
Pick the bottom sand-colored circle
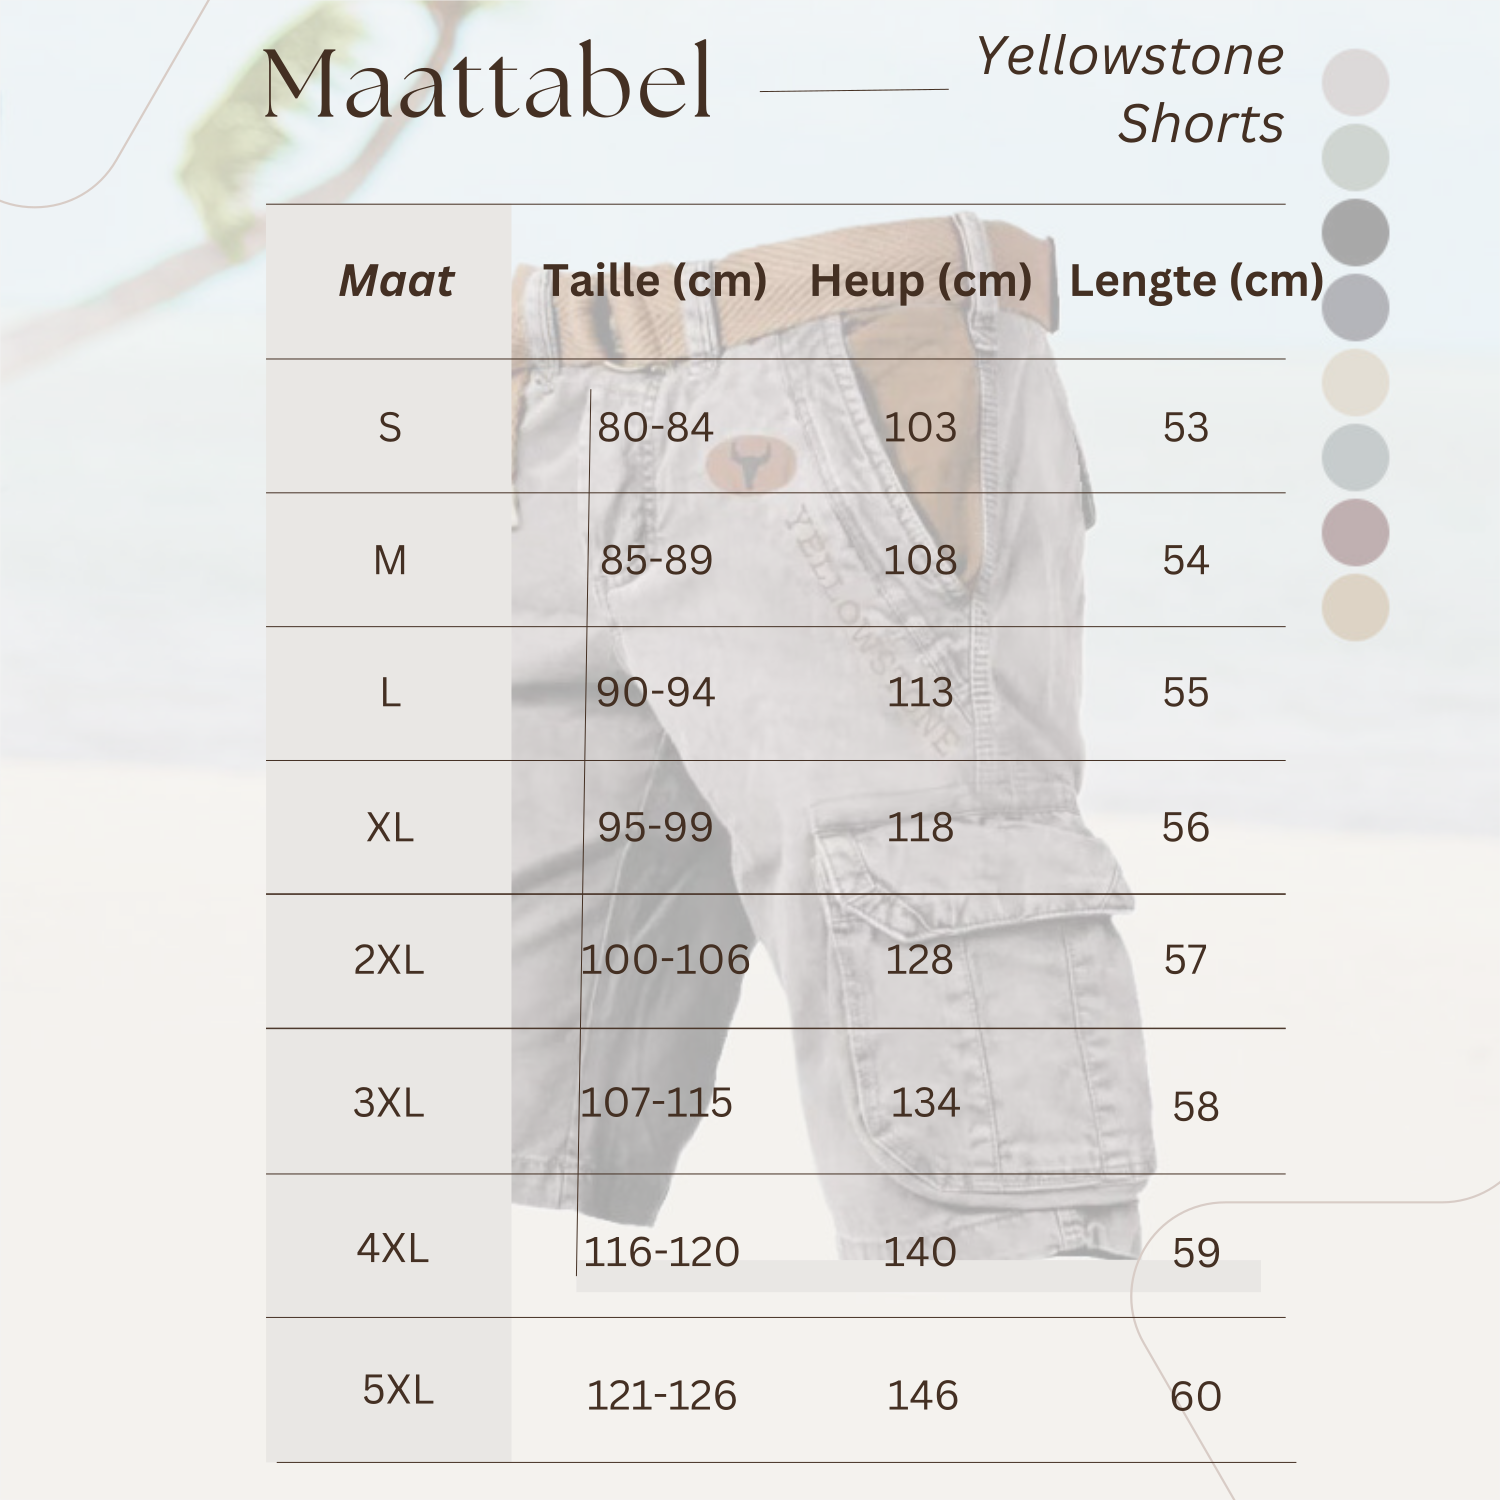1355,607
